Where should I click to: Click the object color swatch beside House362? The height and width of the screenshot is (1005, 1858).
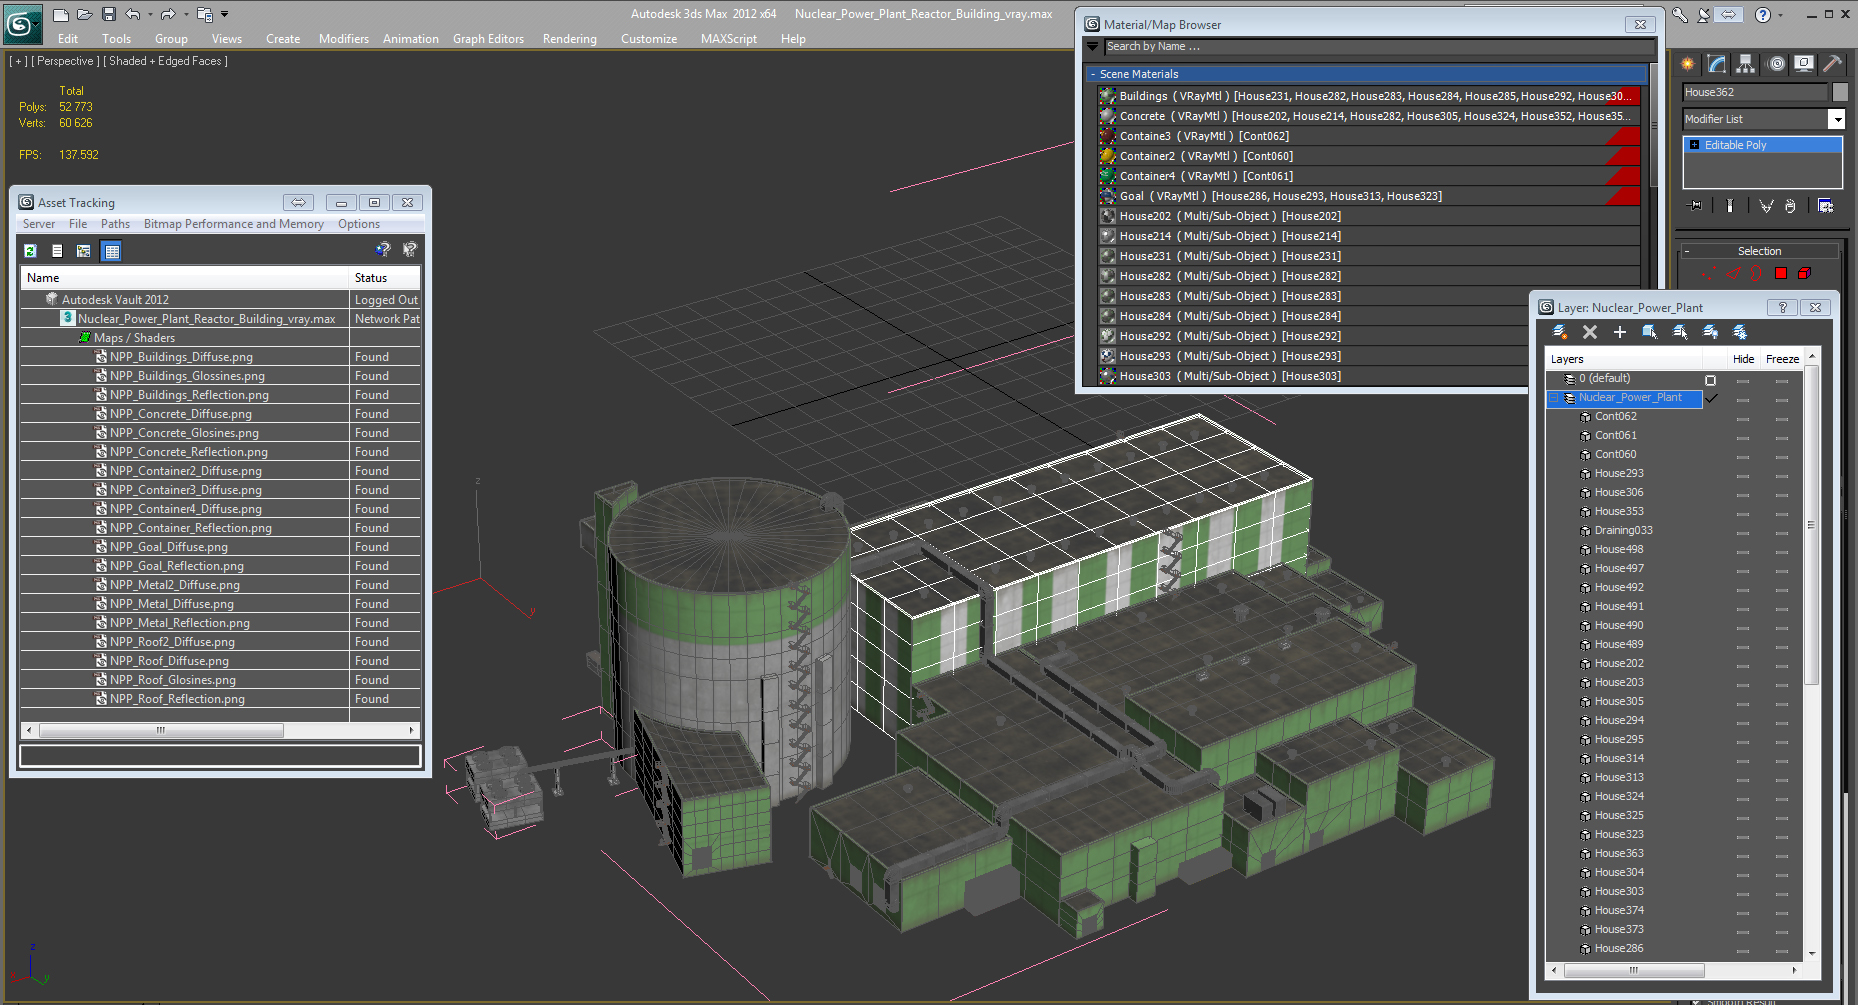(1839, 92)
